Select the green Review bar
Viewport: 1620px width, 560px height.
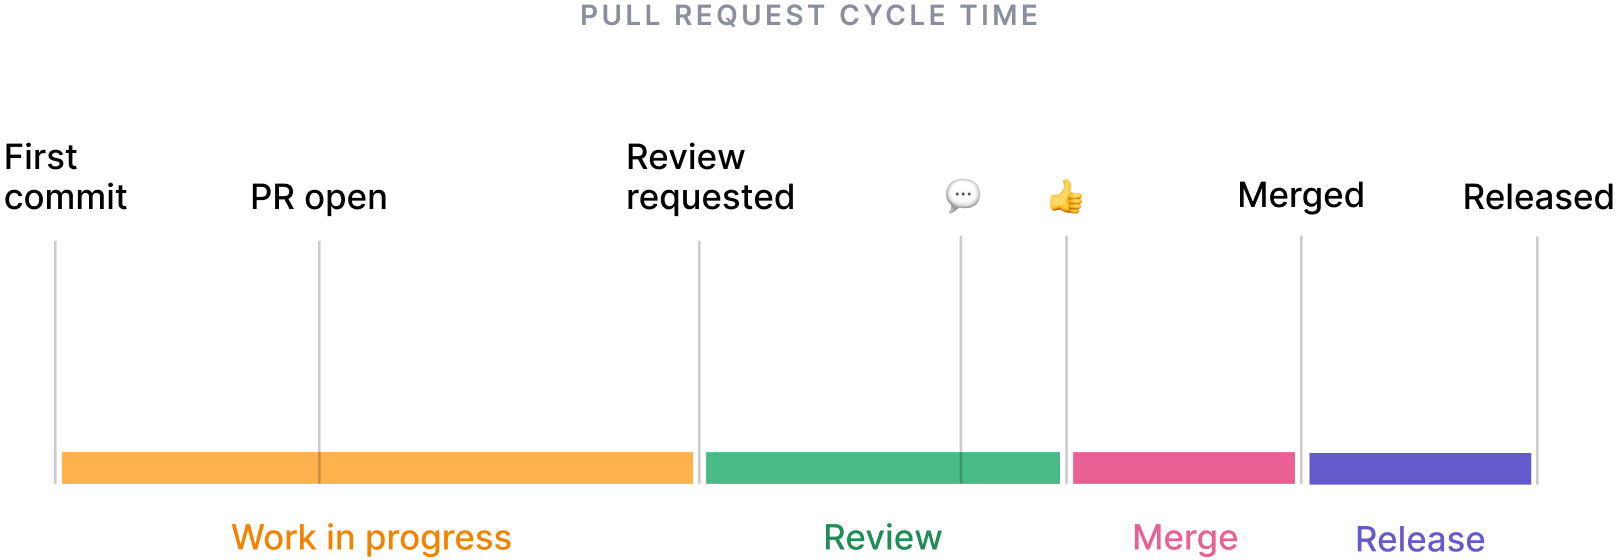coord(883,468)
